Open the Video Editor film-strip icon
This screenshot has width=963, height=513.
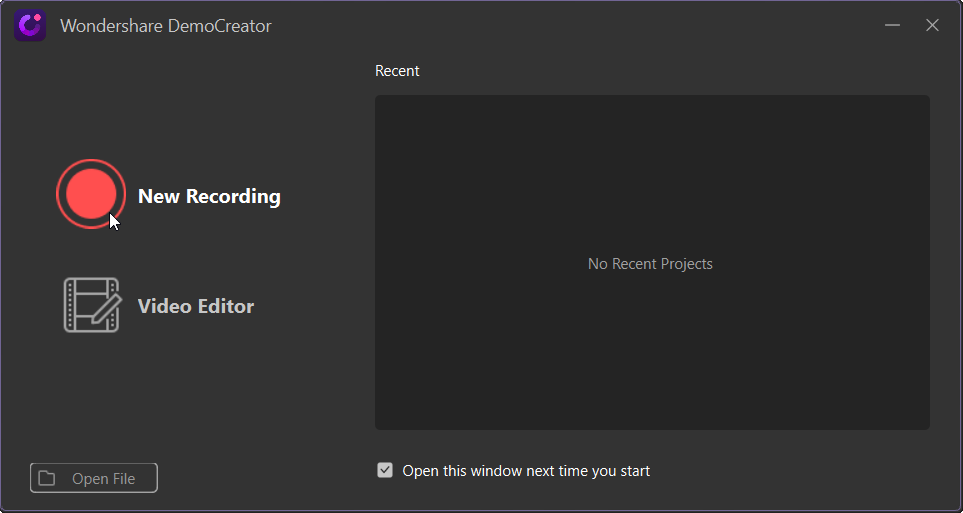pyautogui.click(x=91, y=305)
